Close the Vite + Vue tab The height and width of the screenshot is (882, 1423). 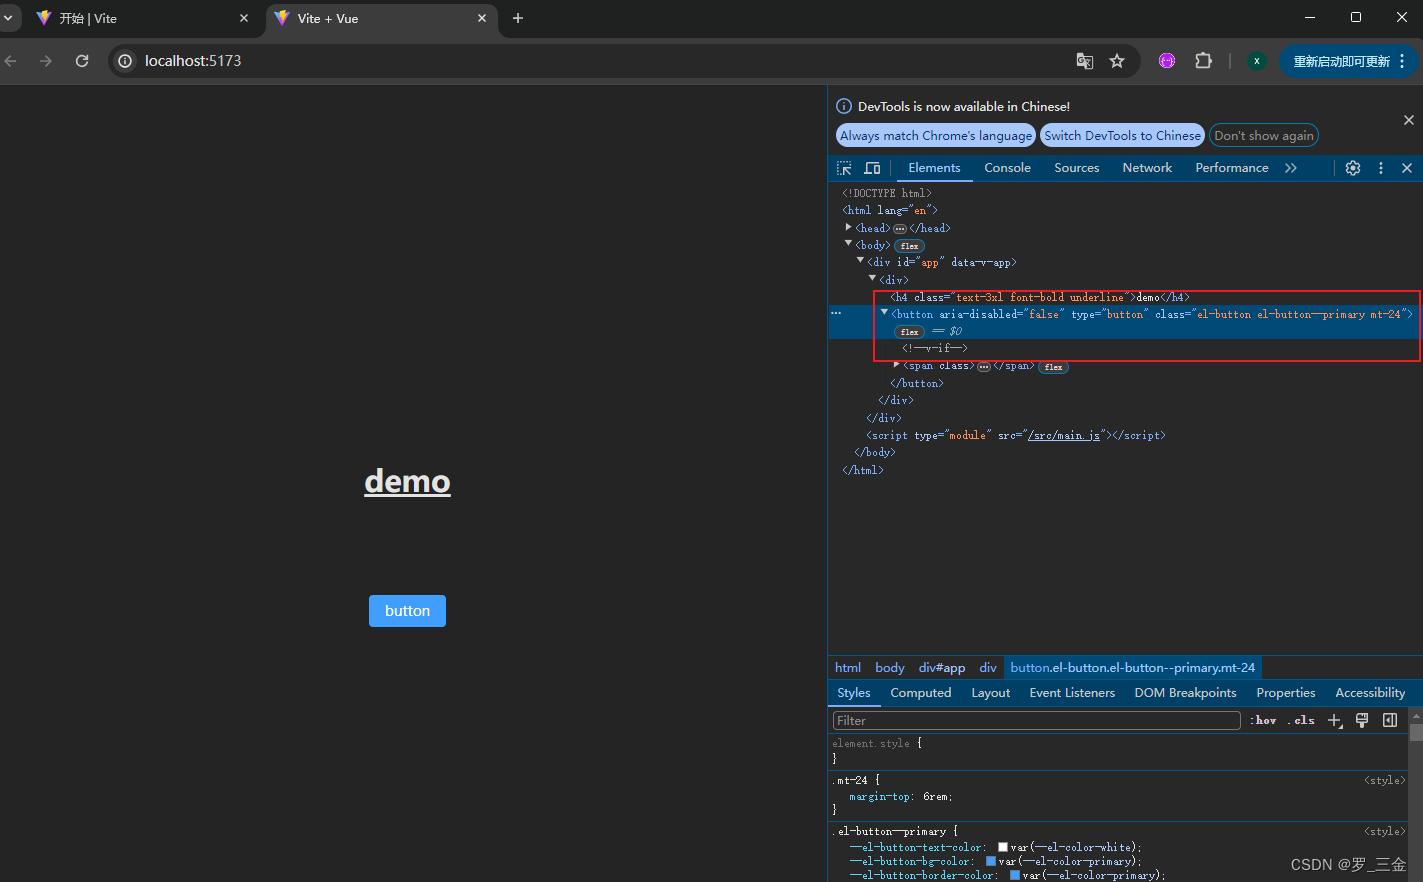[482, 18]
